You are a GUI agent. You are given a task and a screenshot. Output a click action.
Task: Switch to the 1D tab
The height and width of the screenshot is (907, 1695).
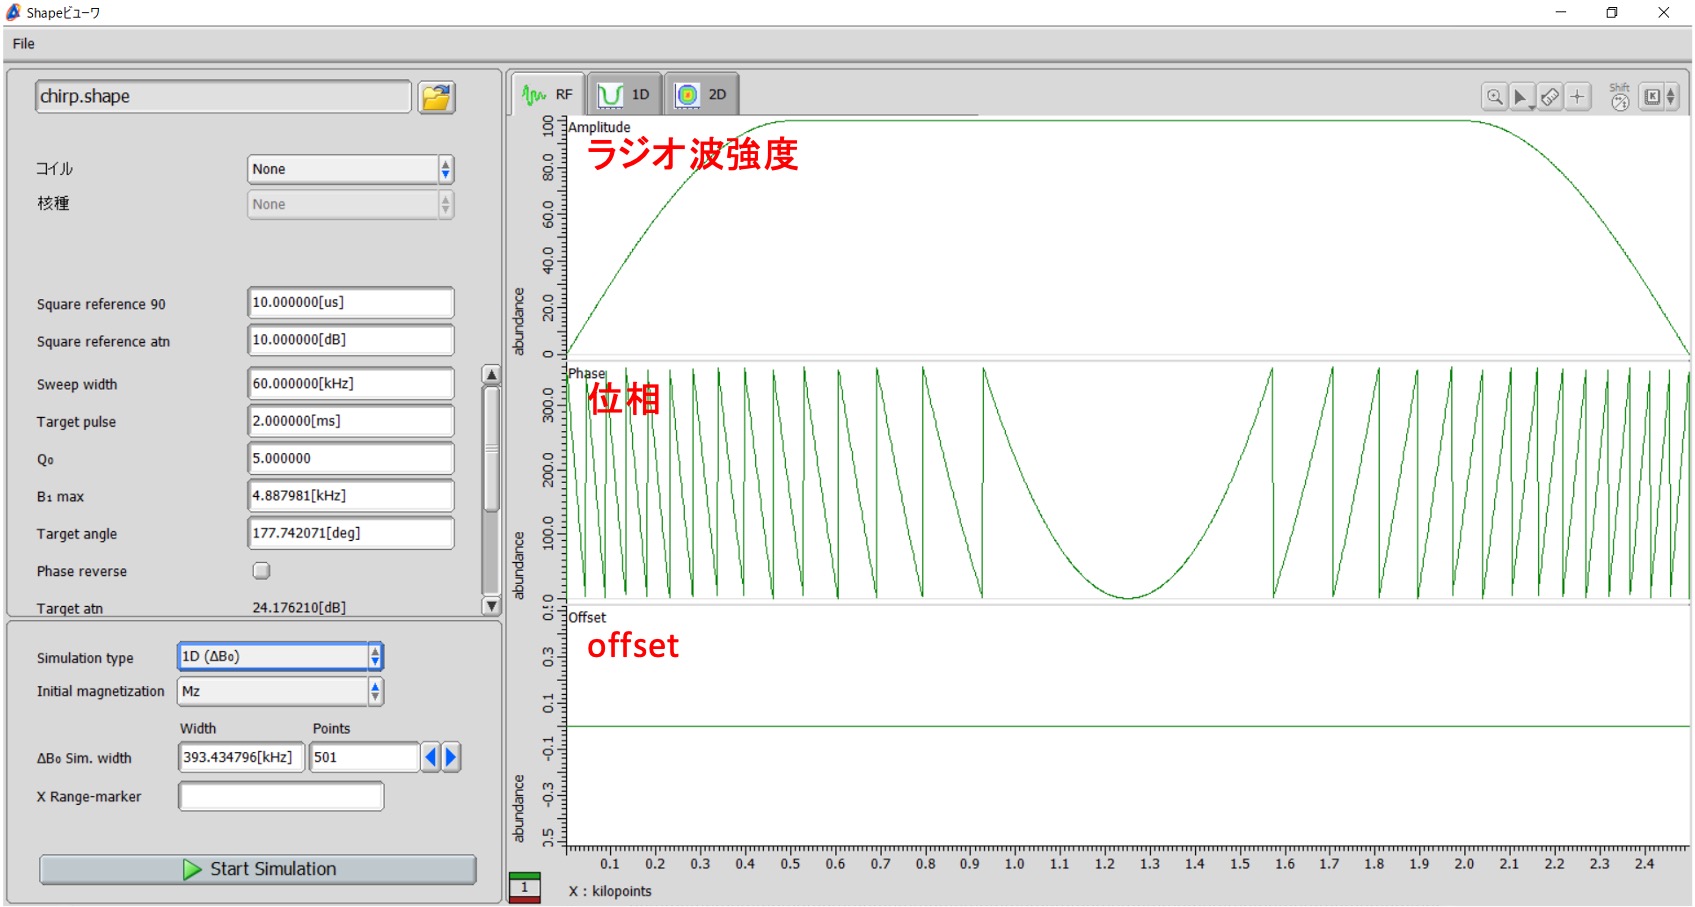coord(625,95)
